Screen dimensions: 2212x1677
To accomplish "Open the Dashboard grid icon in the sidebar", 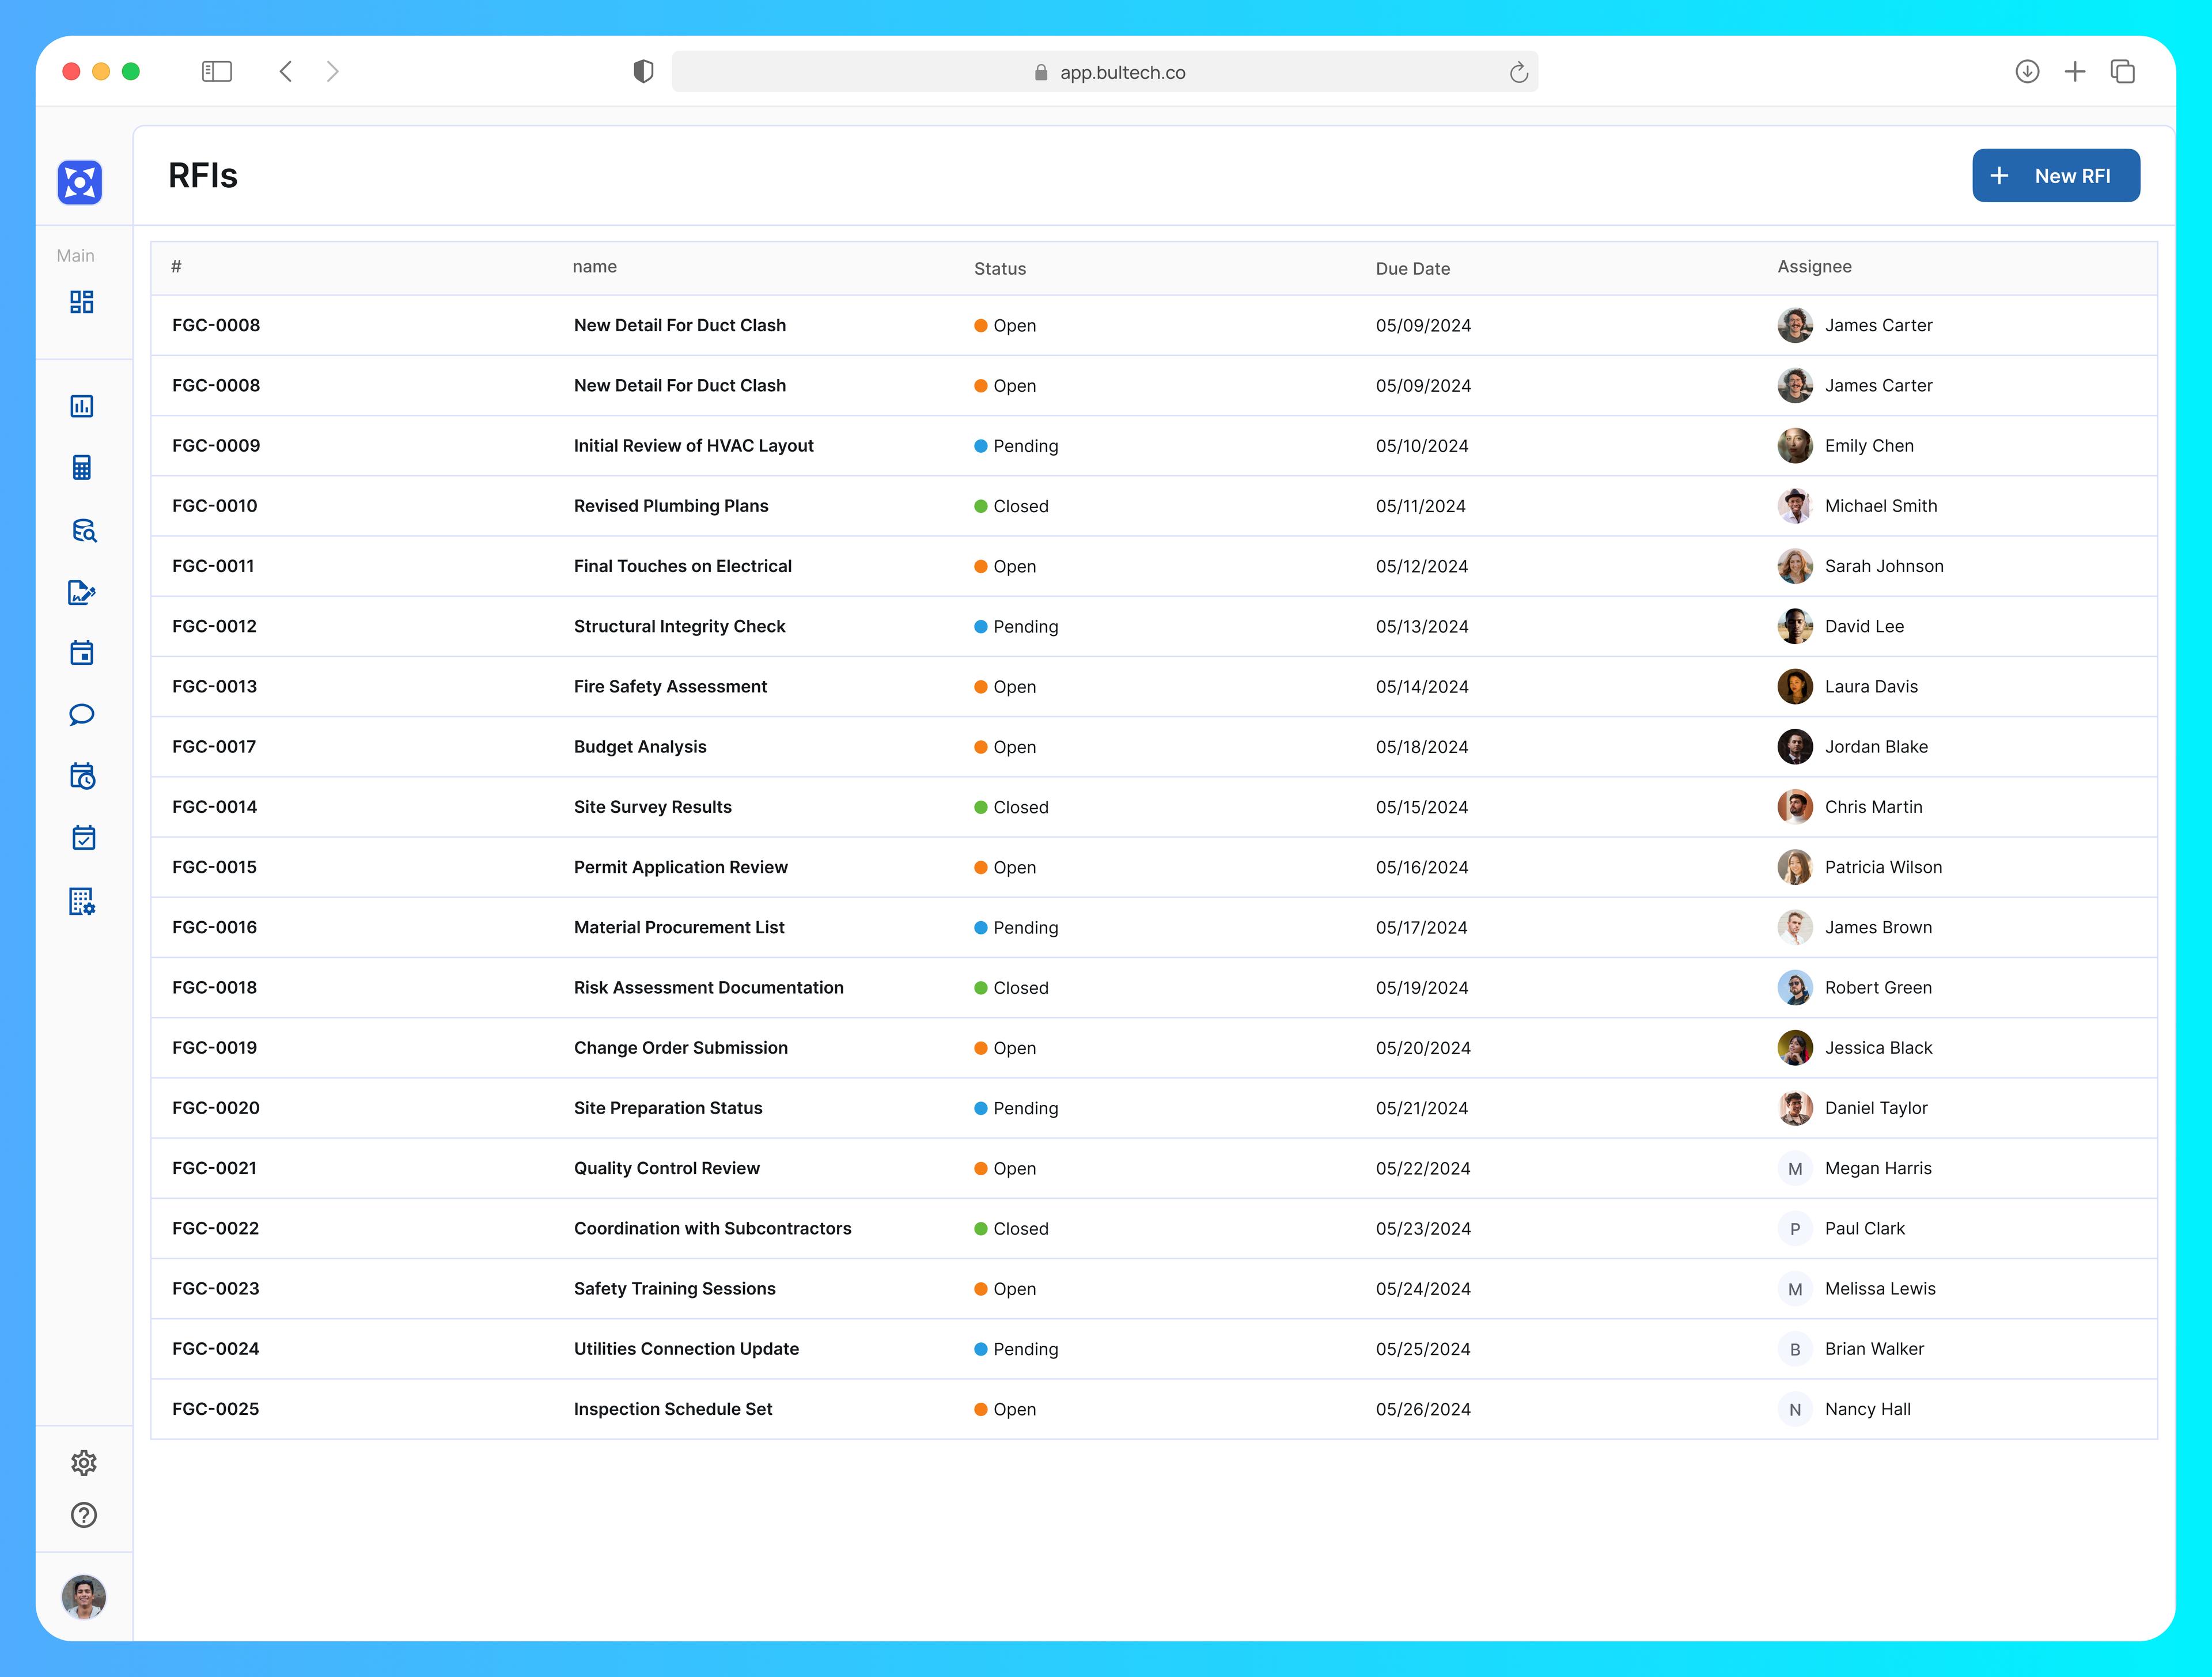I will [x=82, y=301].
